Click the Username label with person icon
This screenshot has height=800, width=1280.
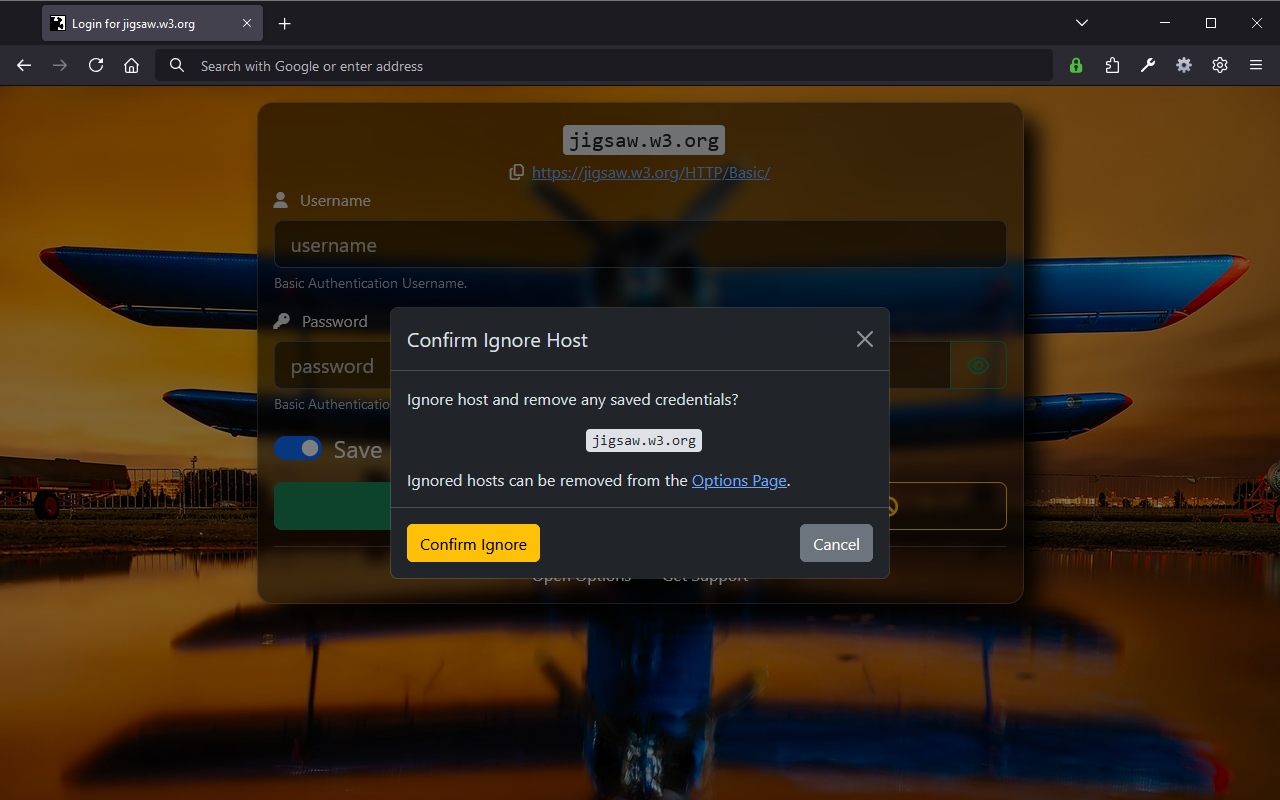322,200
